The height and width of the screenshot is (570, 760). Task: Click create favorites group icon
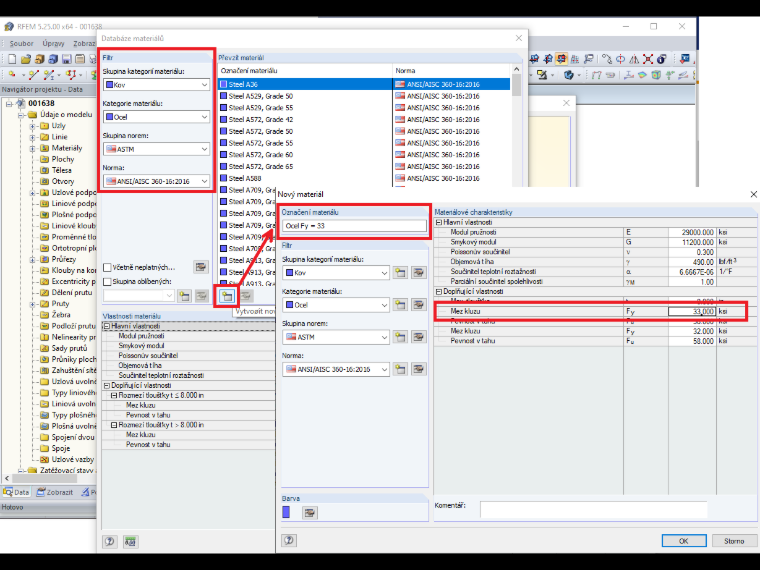(x=184, y=296)
